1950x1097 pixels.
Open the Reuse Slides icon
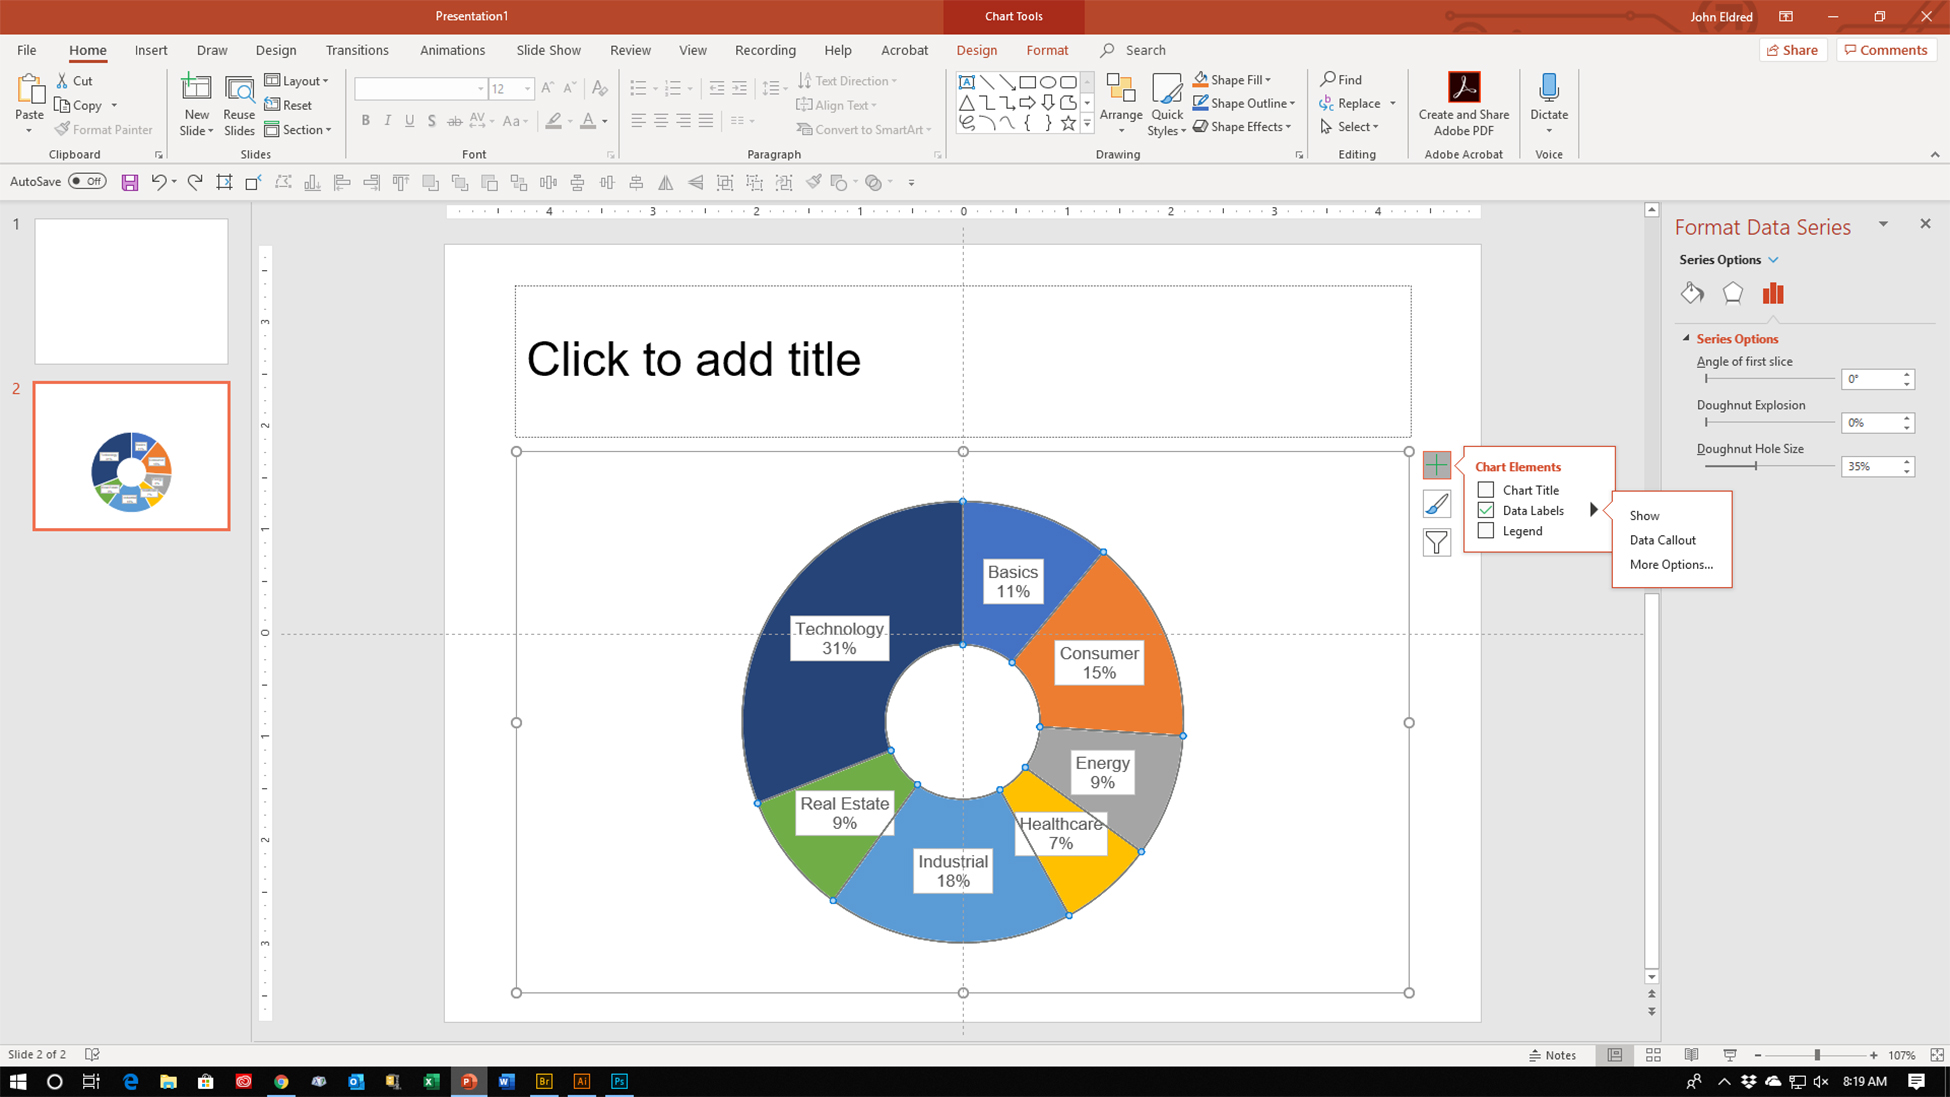239,104
